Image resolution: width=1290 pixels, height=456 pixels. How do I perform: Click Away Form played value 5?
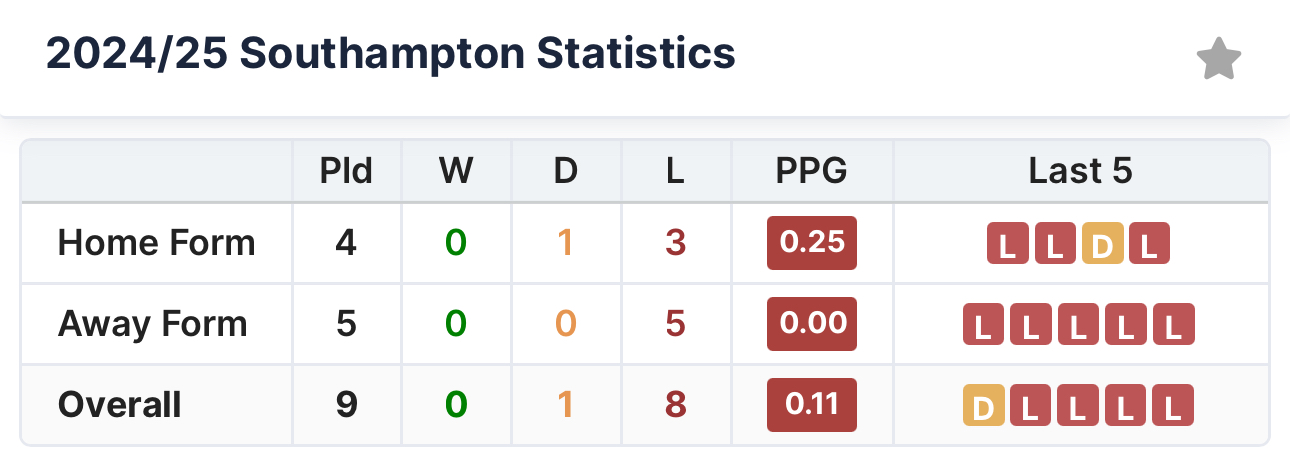tap(346, 324)
